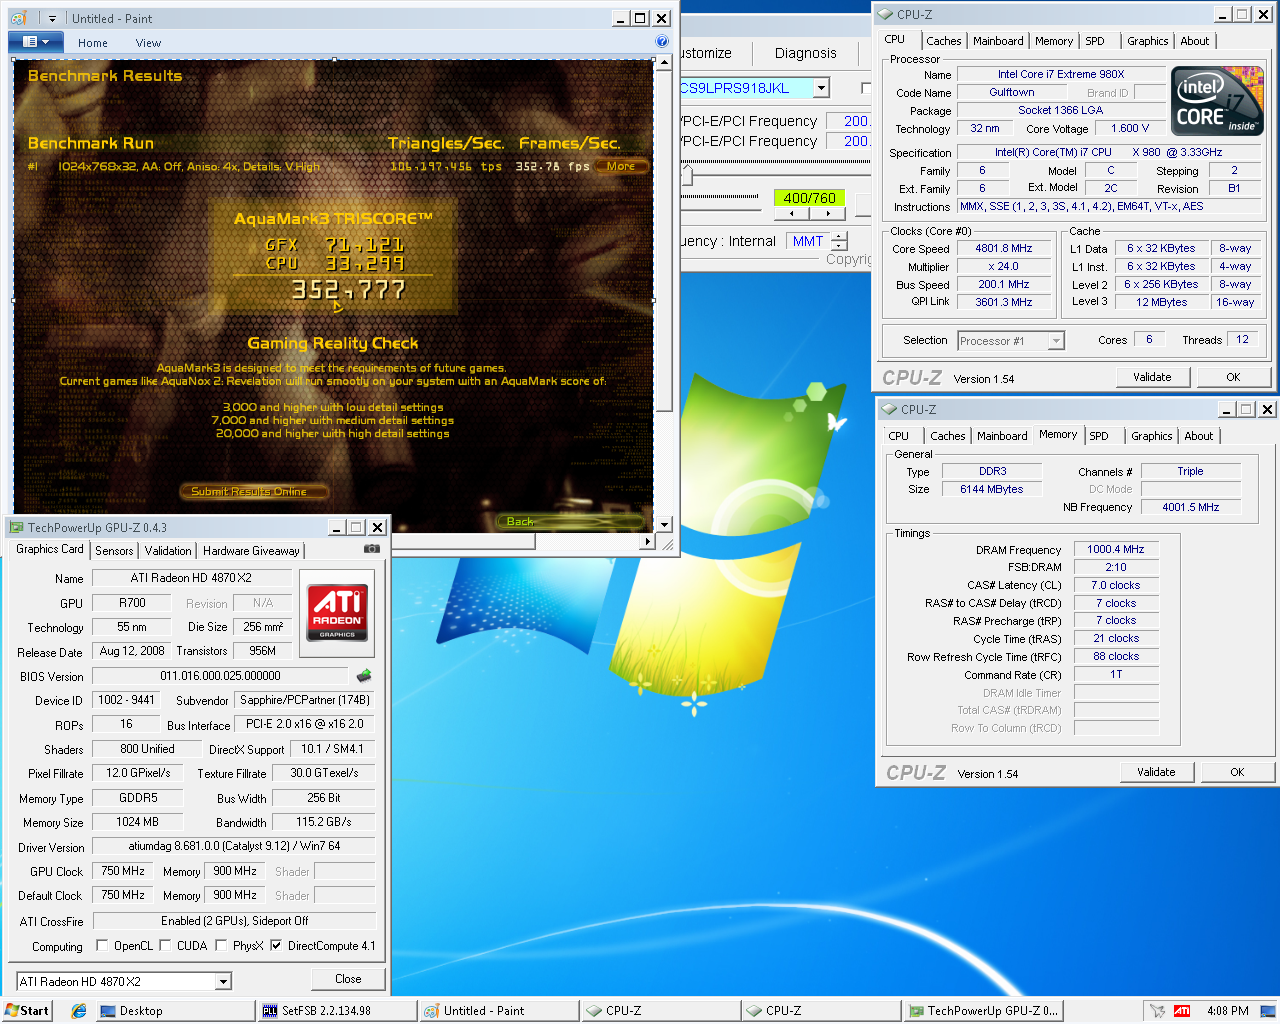This screenshot has height=1024, width=1280.
Task: Click the right arrow under 400/760
Action: pyautogui.click(x=827, y=213)
